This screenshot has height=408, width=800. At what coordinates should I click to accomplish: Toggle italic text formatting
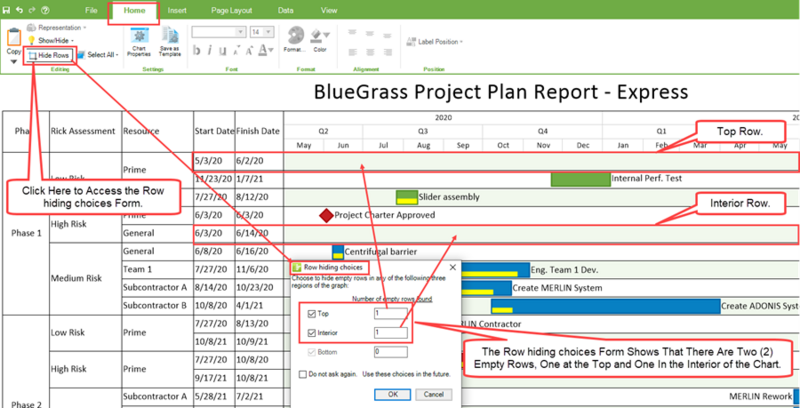210,50
